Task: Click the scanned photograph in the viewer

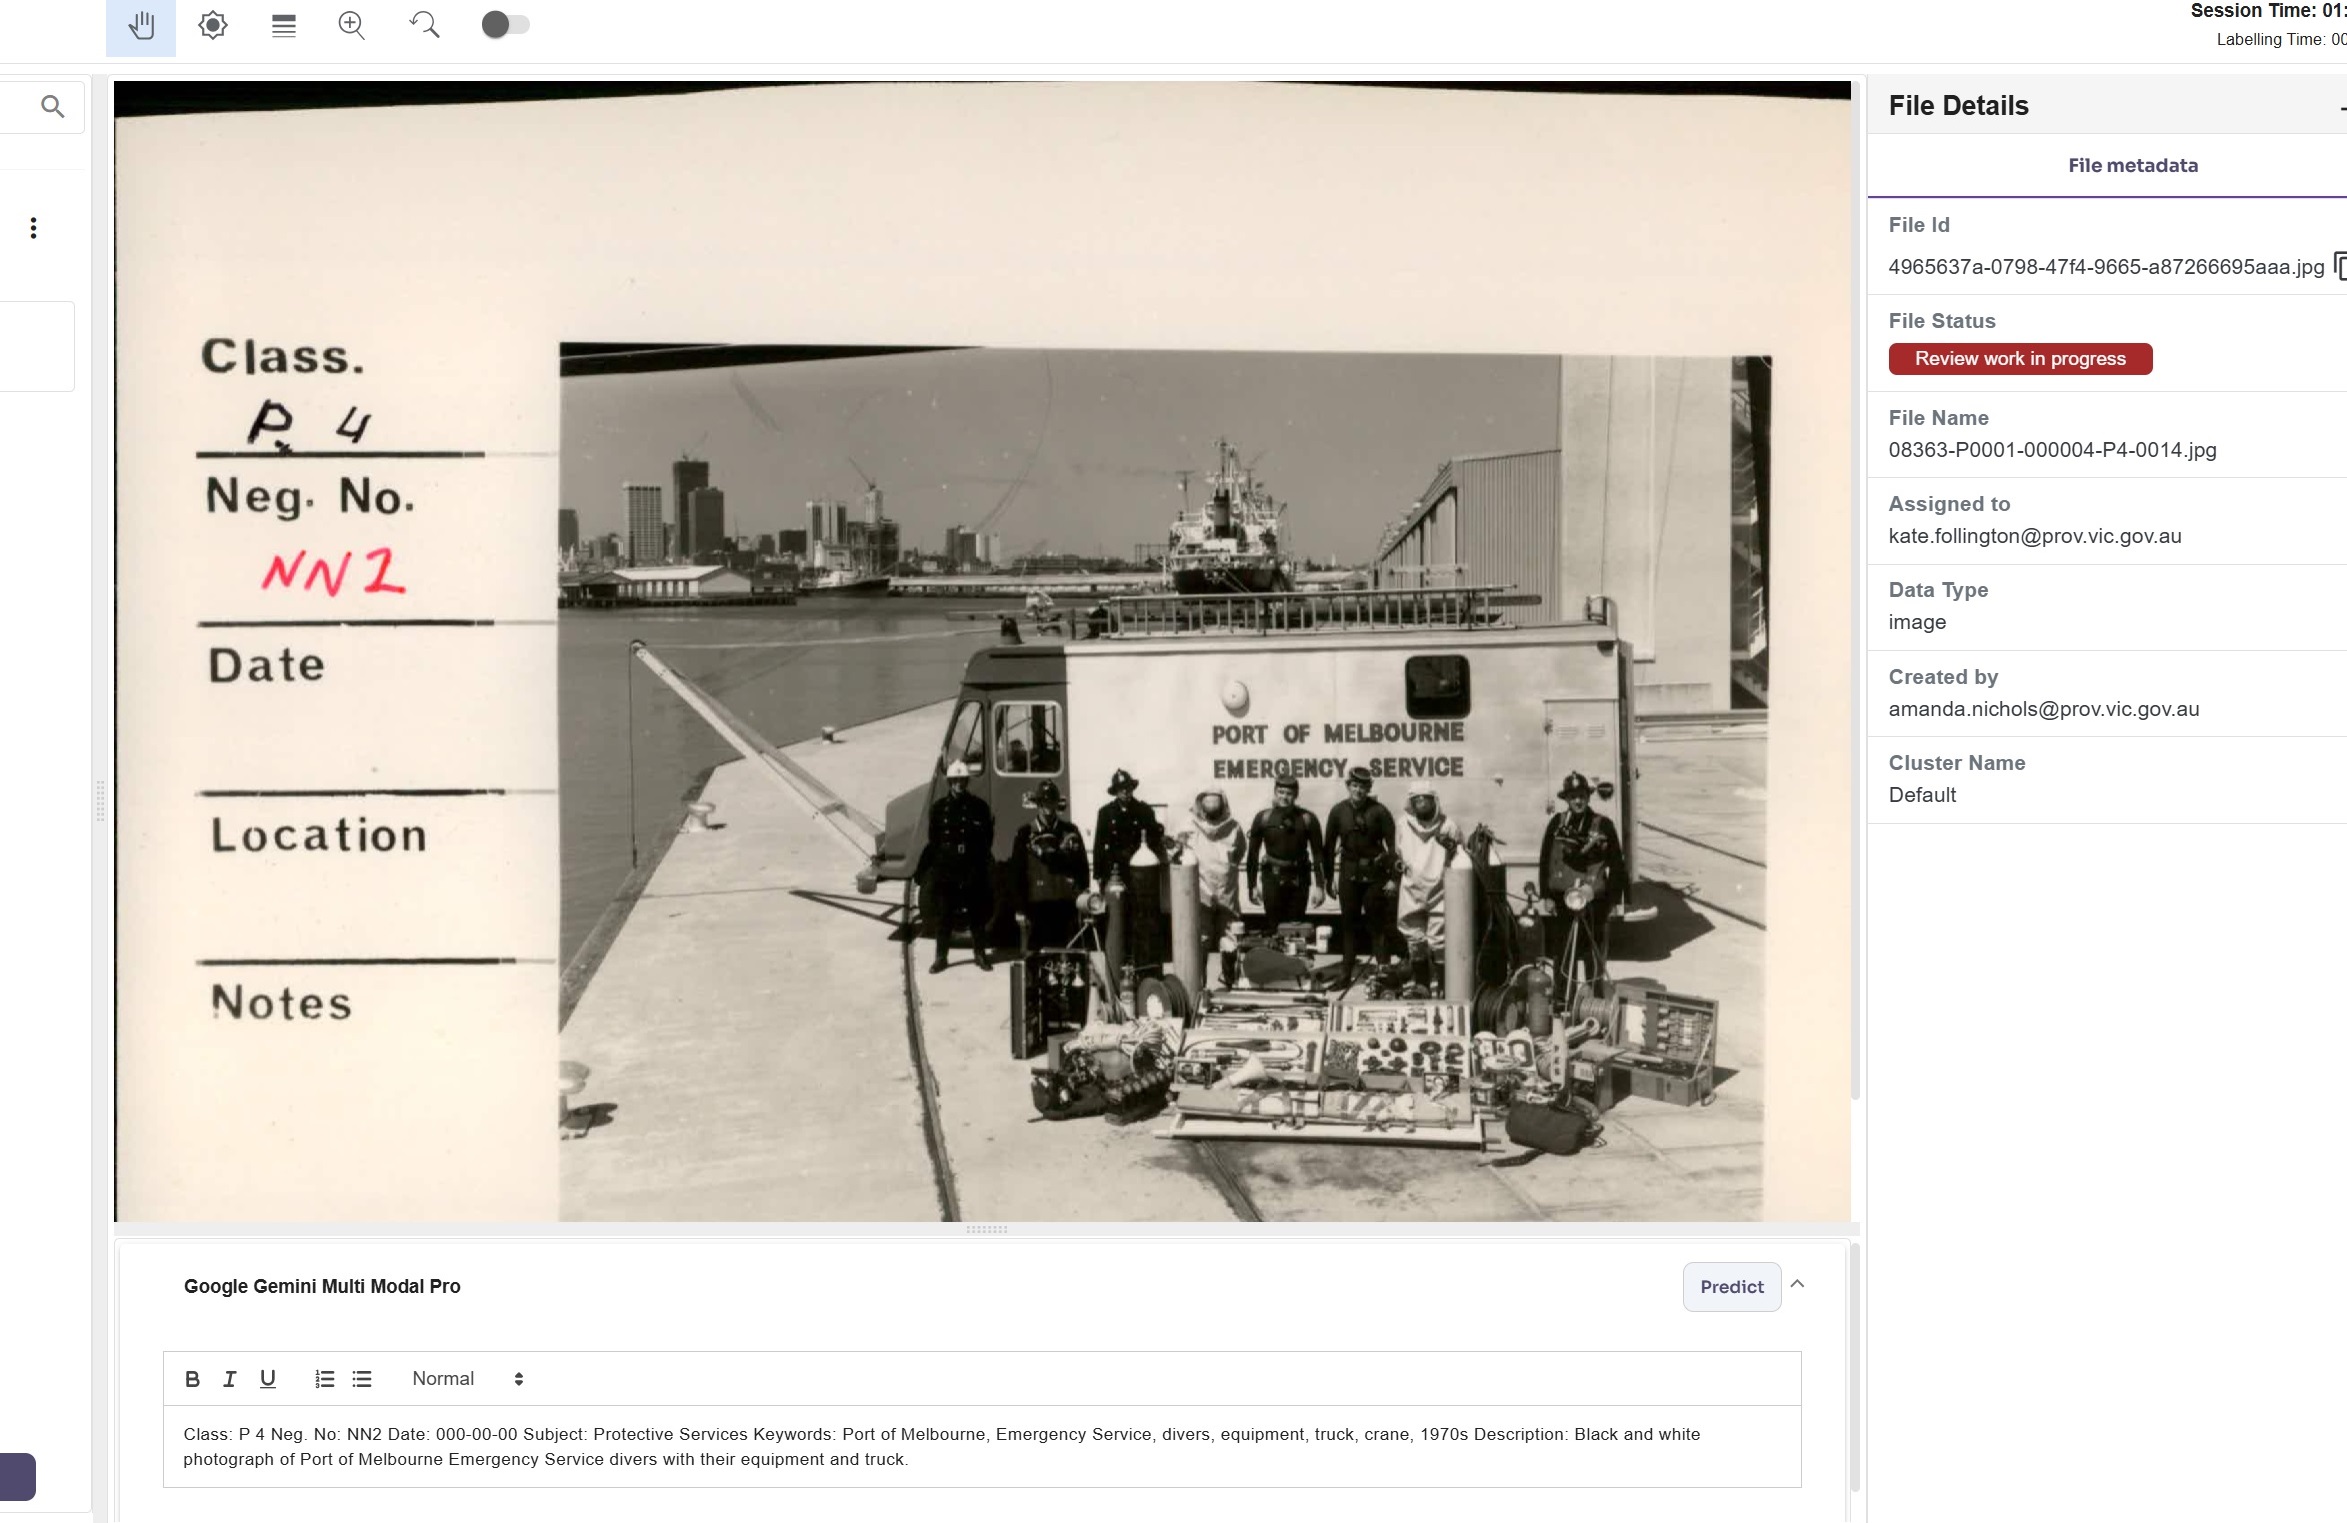Action: (x=982, y=651)
